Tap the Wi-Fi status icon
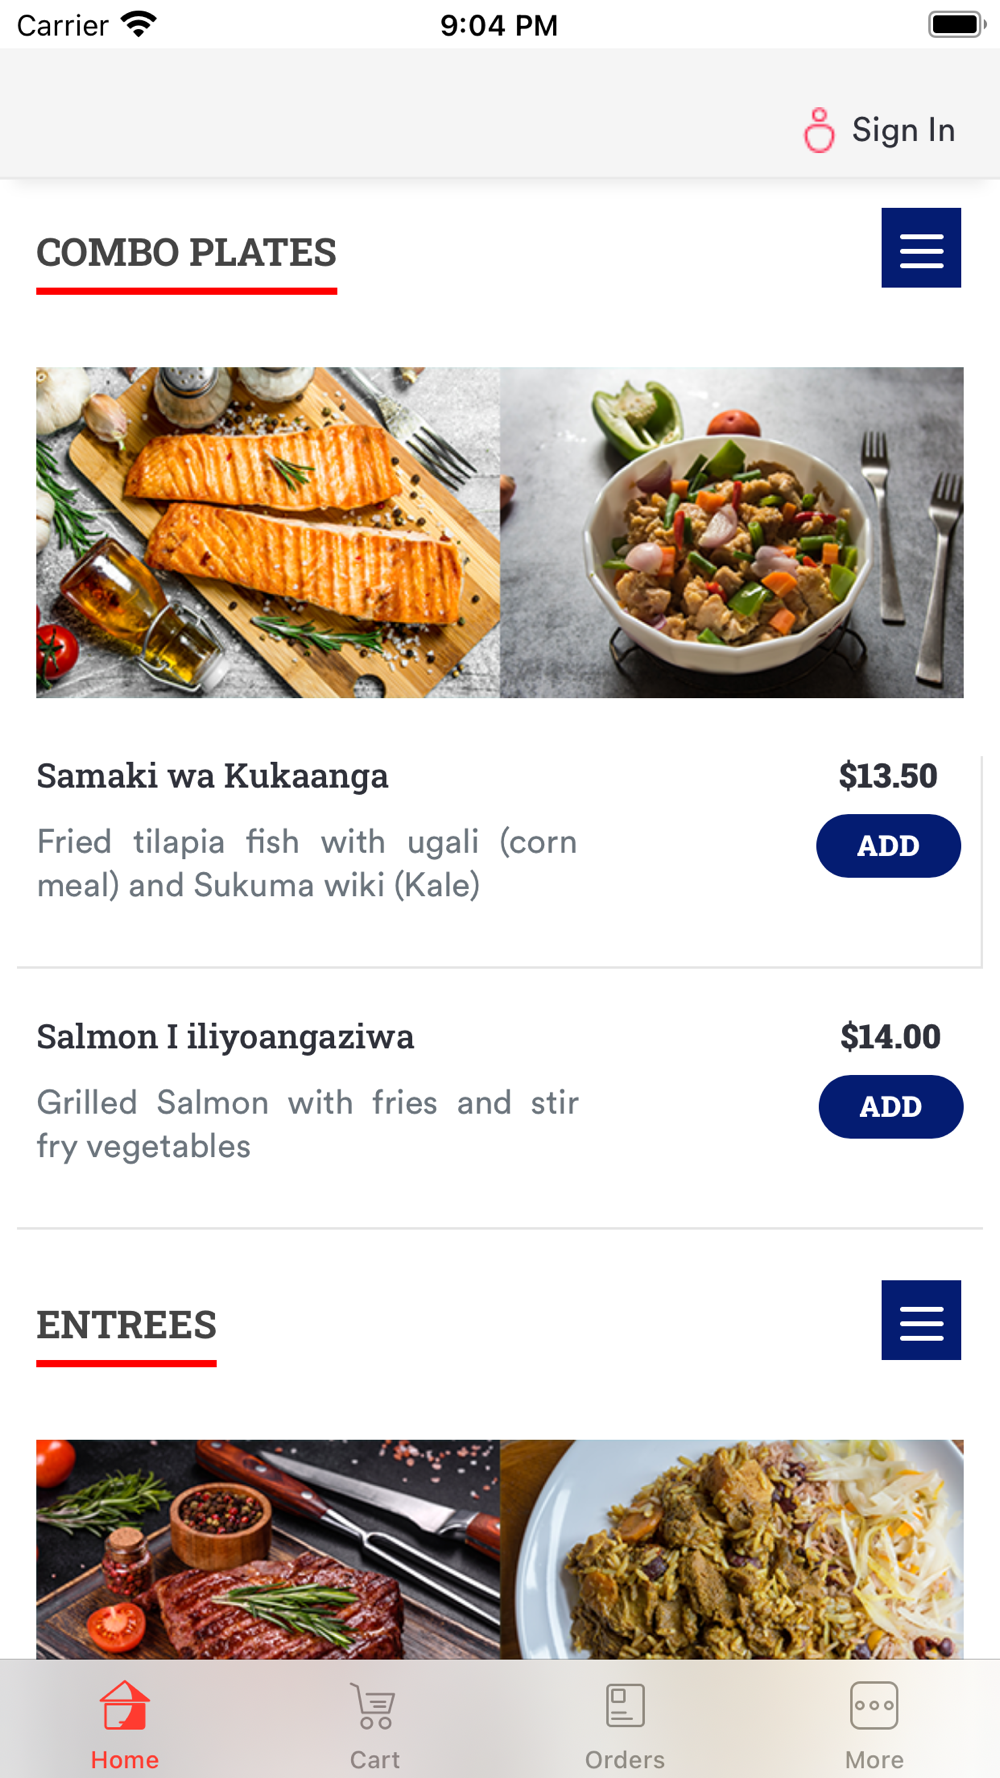The width and height of the screenshot is (1000, 1778). pos(139,24)
